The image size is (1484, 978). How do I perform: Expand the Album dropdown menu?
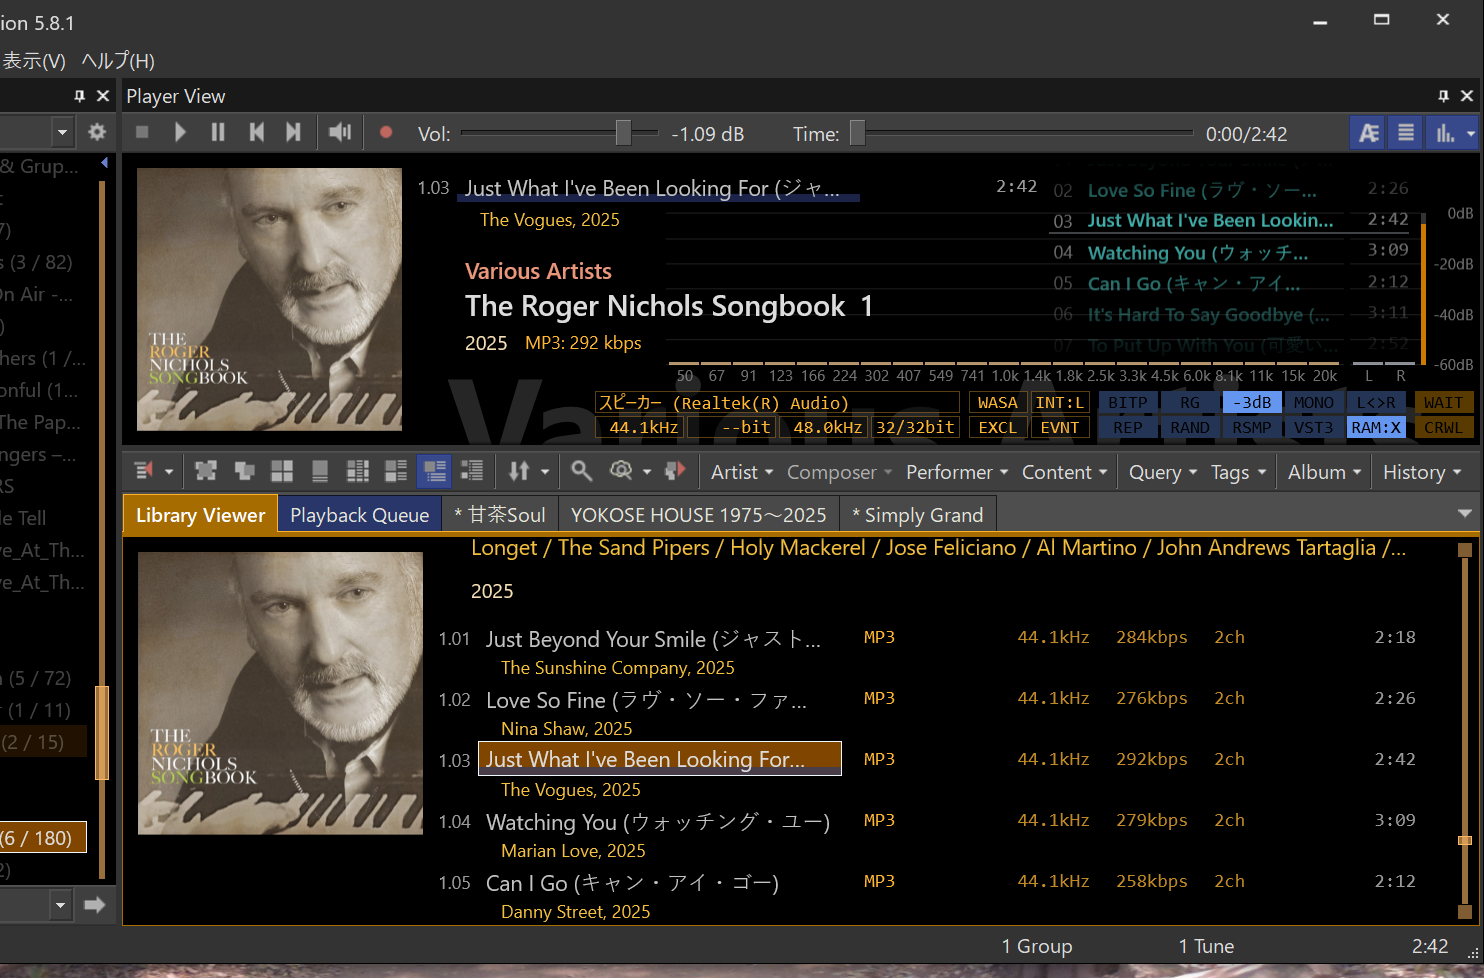1324,472
